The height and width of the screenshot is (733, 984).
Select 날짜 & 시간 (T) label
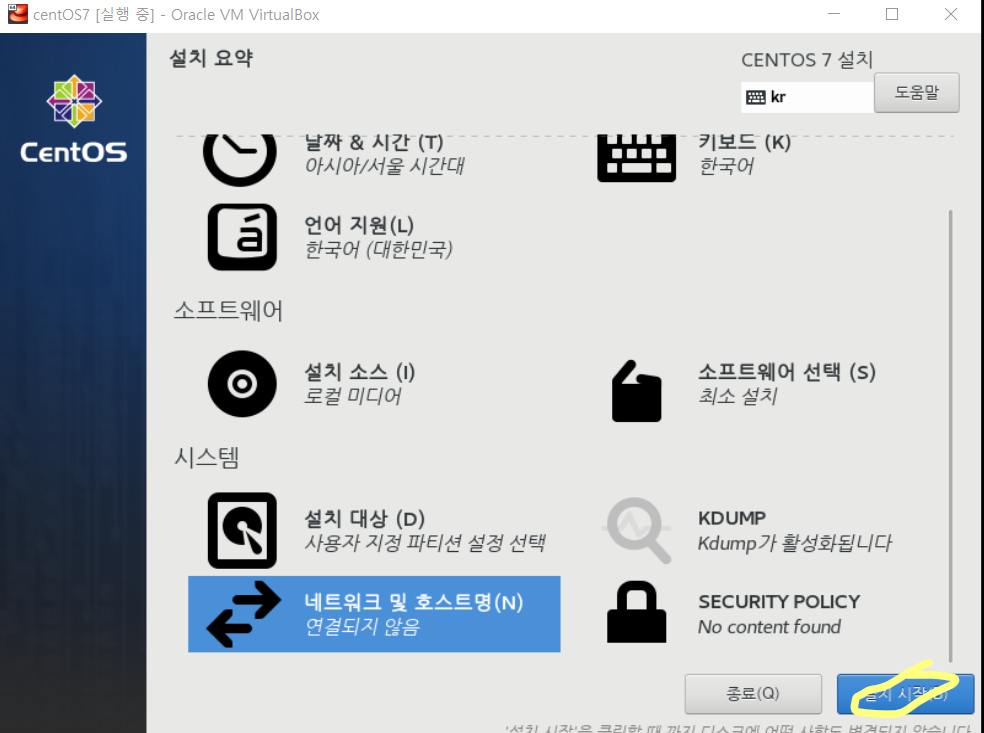(374, 142)
